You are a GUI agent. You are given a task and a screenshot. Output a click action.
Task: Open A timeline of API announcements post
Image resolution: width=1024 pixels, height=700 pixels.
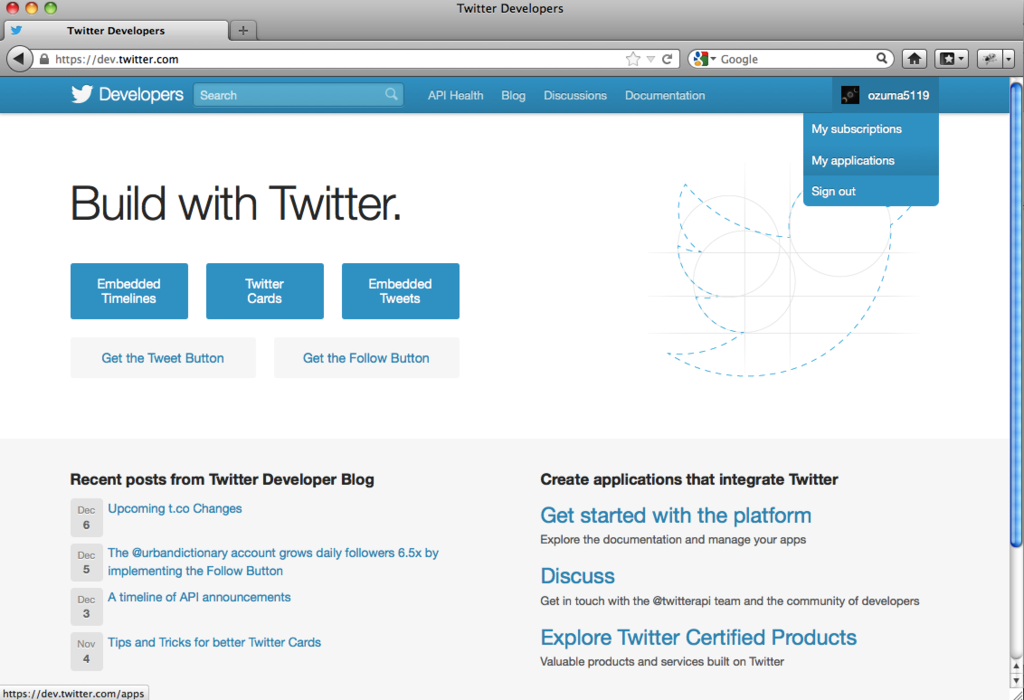[x=199, y=597]
